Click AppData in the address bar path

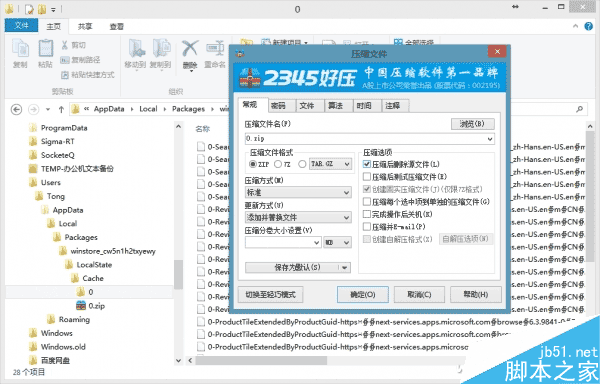pos(109,109)
